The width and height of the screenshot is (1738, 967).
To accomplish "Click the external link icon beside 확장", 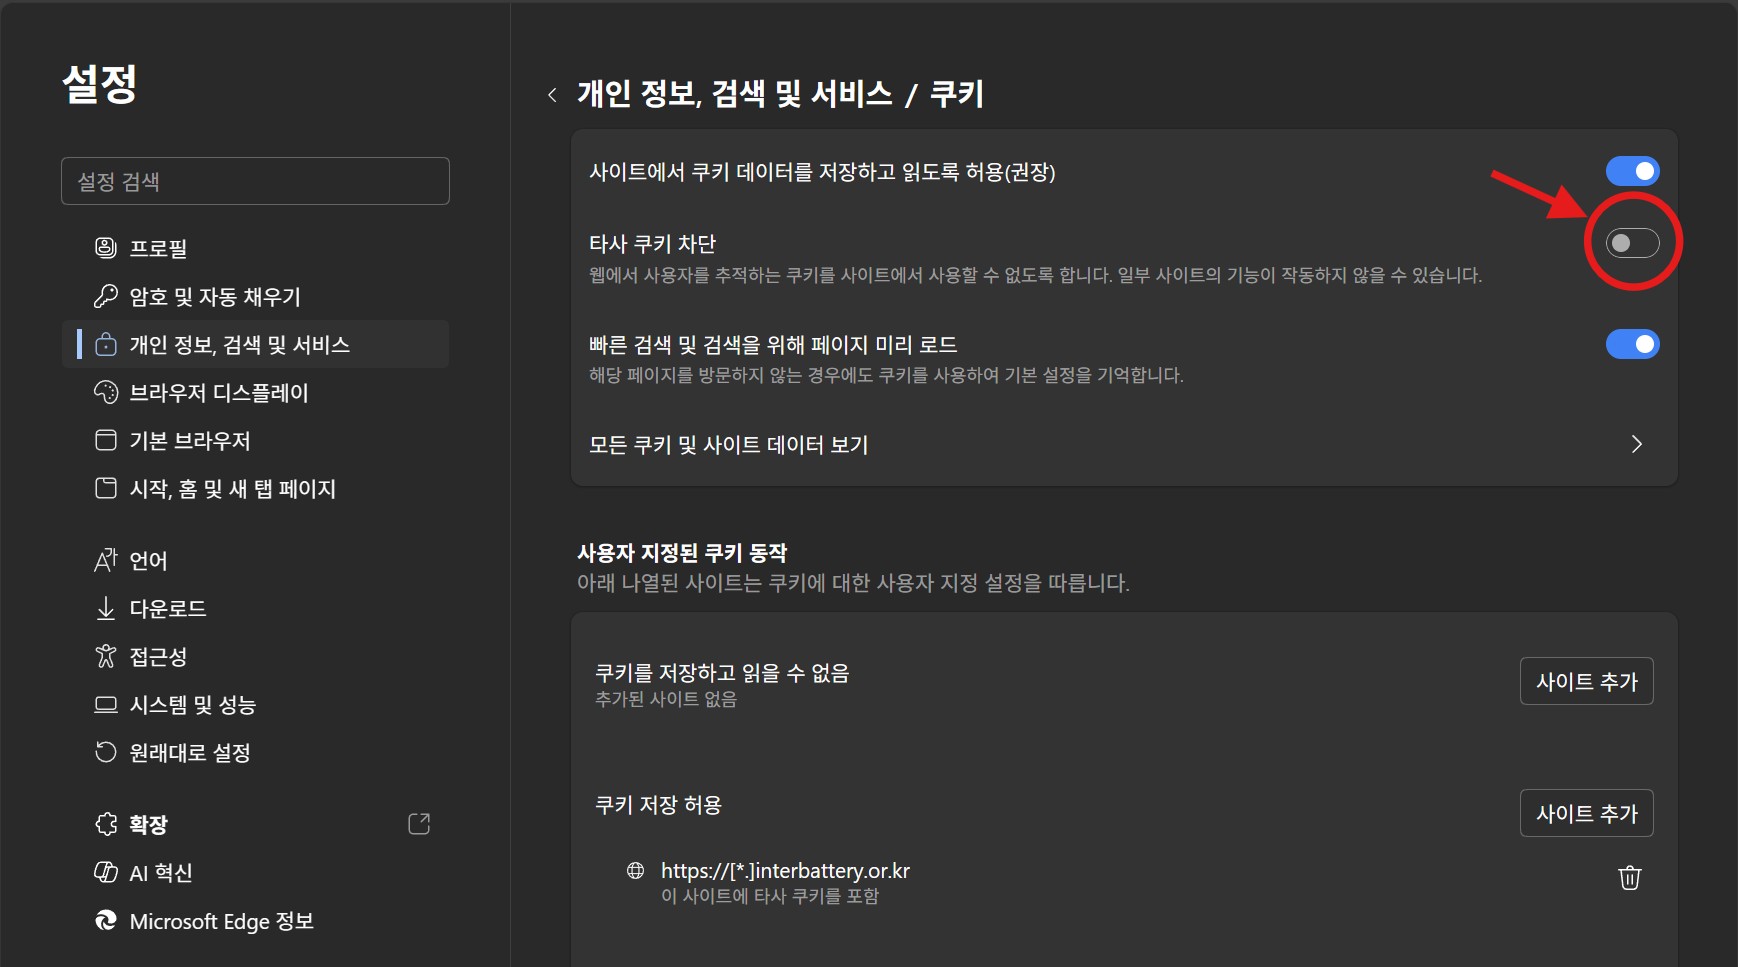I will click(x=419, y=824).
